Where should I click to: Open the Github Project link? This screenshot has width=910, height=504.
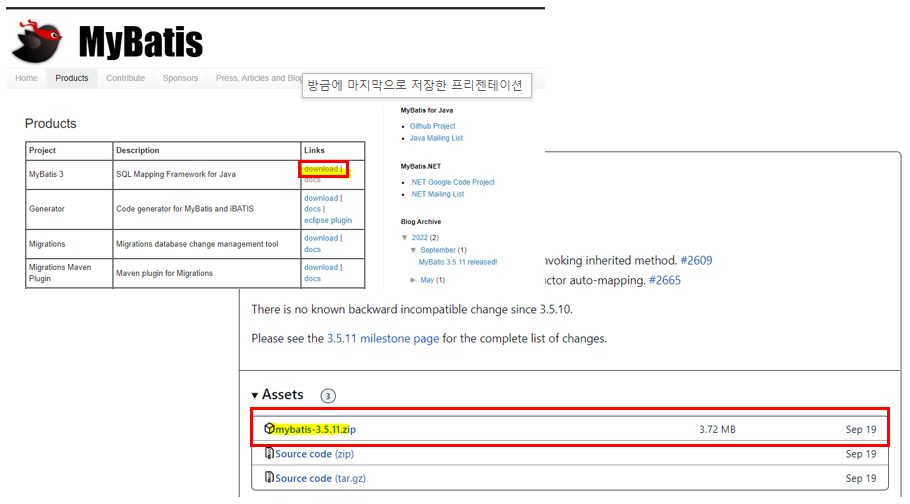pos(432,126)
